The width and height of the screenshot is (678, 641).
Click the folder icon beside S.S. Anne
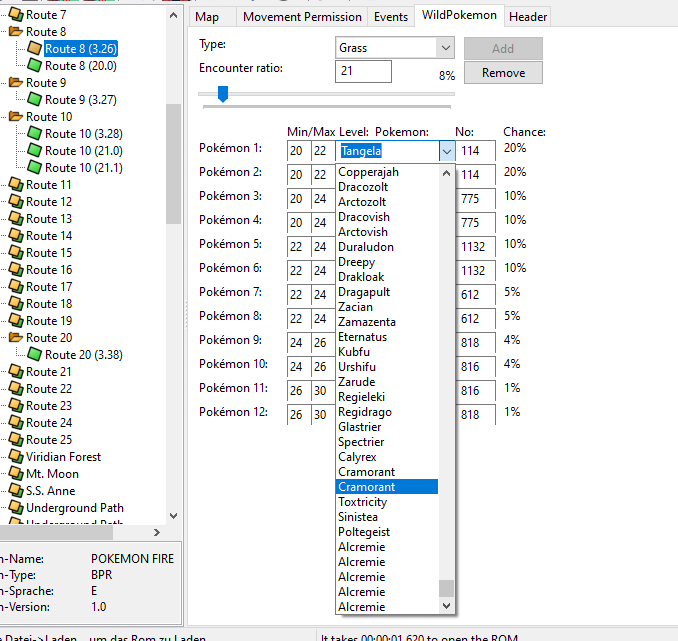coord(16,491)
